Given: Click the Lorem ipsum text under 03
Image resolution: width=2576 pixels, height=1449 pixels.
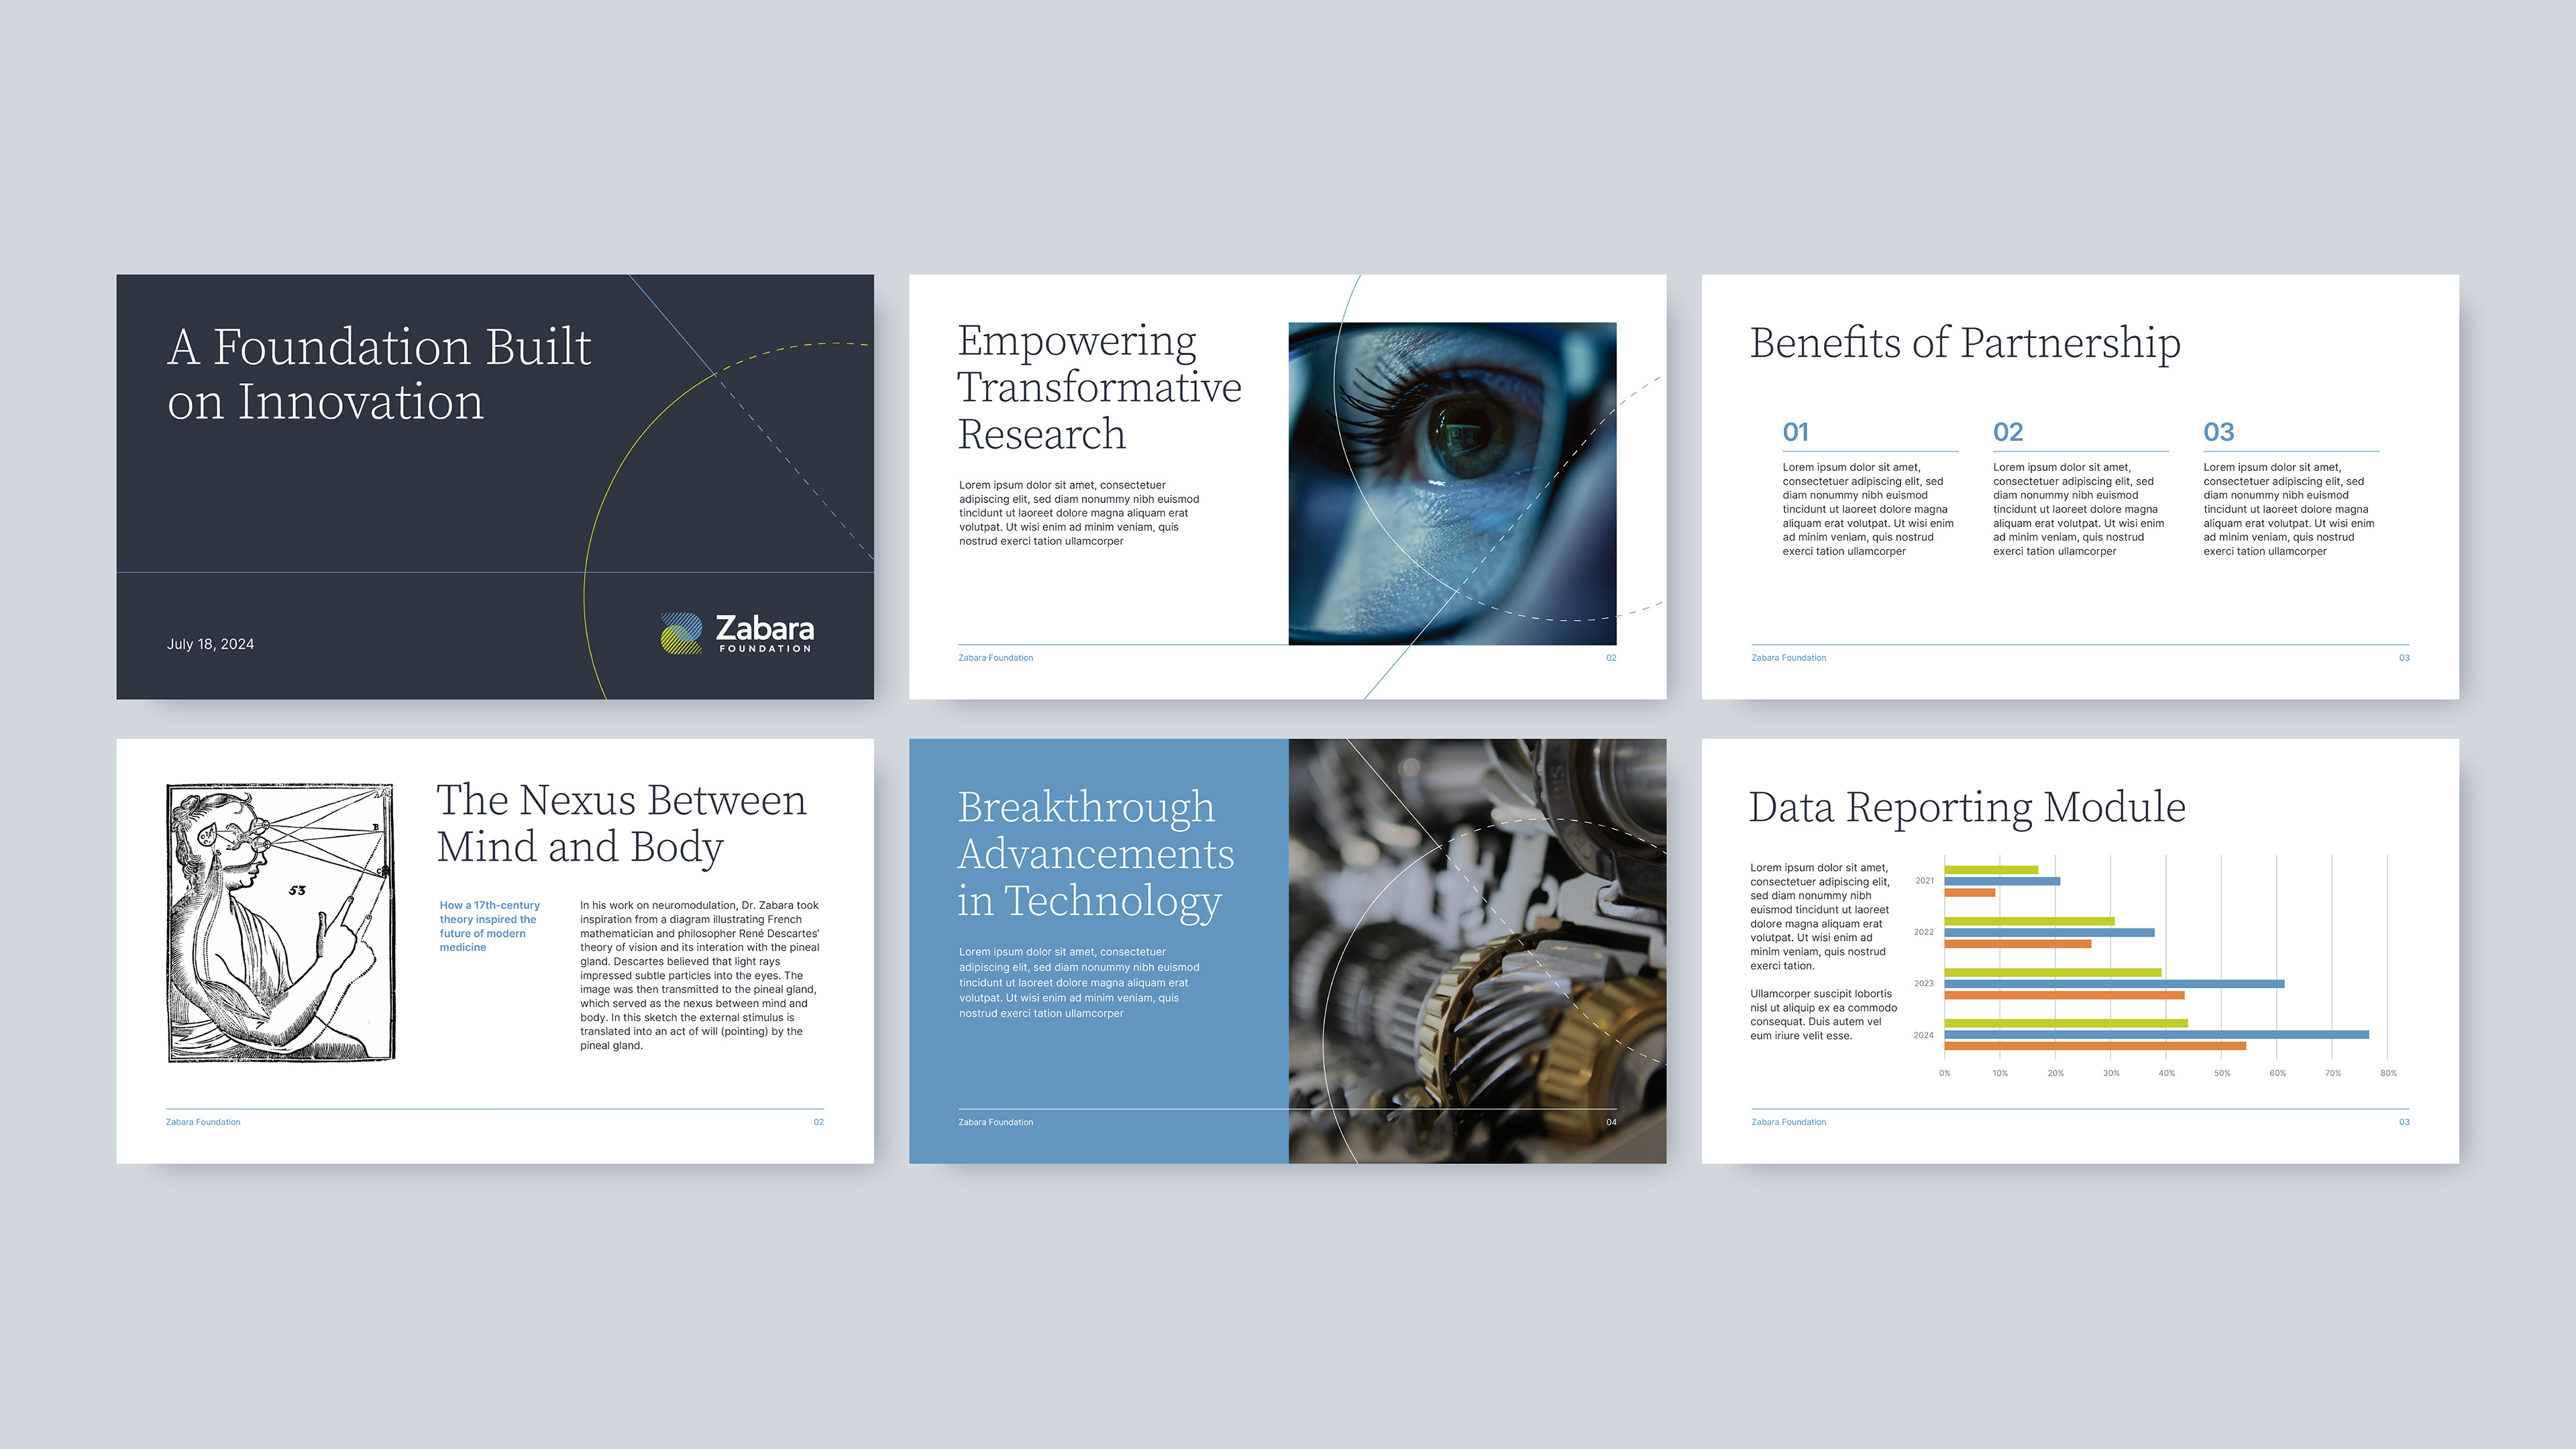Looking at the screenshot, I should tap(2289, 509).
